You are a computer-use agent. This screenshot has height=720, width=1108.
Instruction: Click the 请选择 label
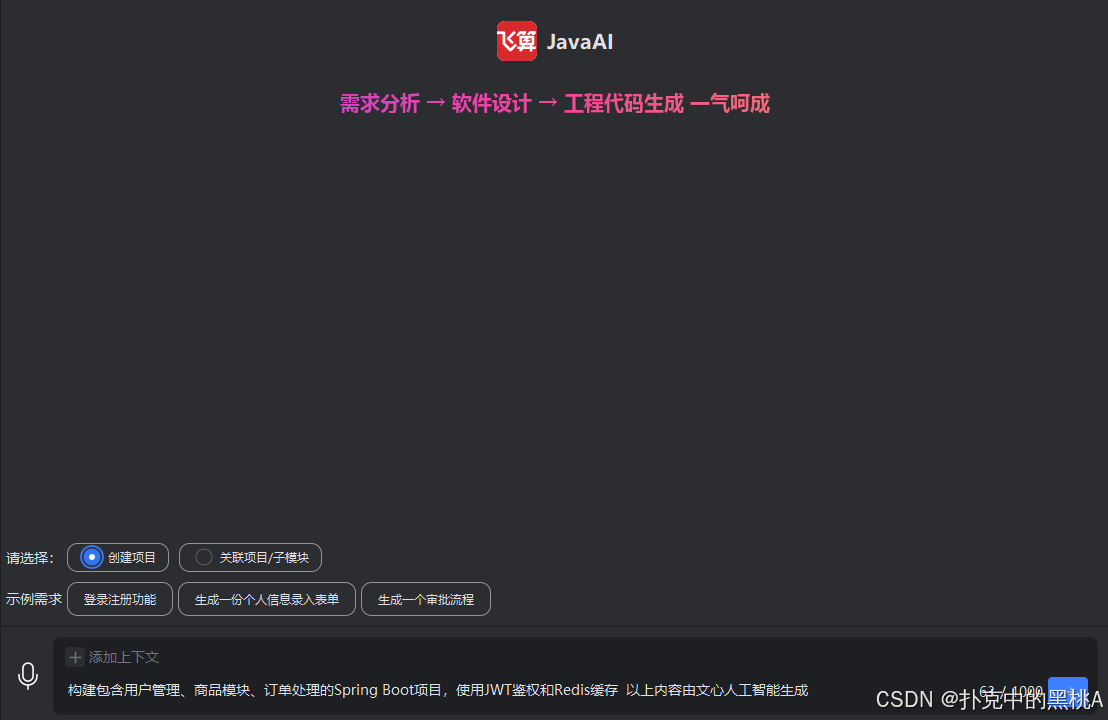click(30, 558)
